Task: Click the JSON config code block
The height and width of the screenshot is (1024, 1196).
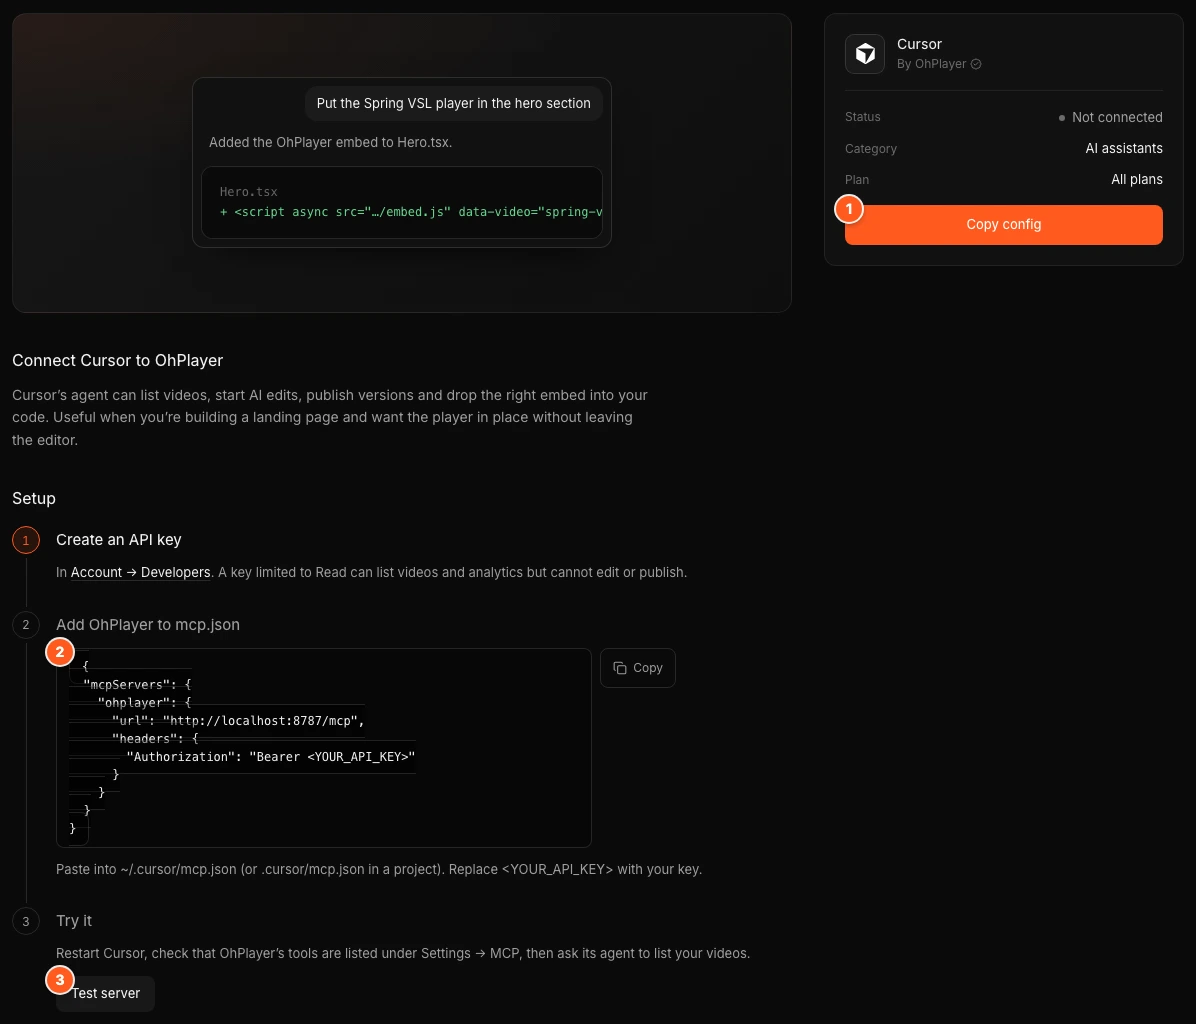Action: (x=323, y=747)
